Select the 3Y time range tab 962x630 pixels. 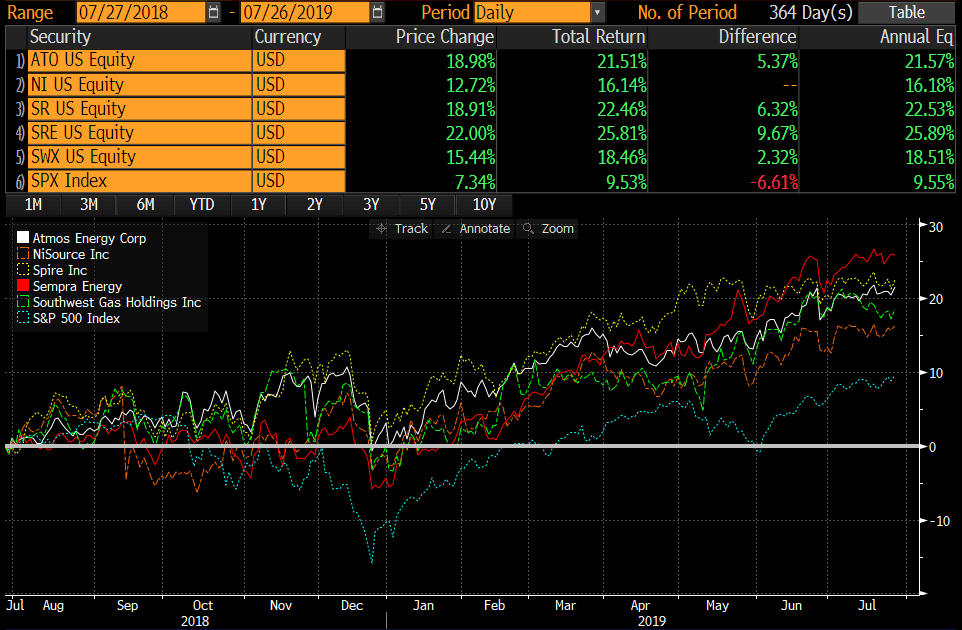click(x=371, y=204)
